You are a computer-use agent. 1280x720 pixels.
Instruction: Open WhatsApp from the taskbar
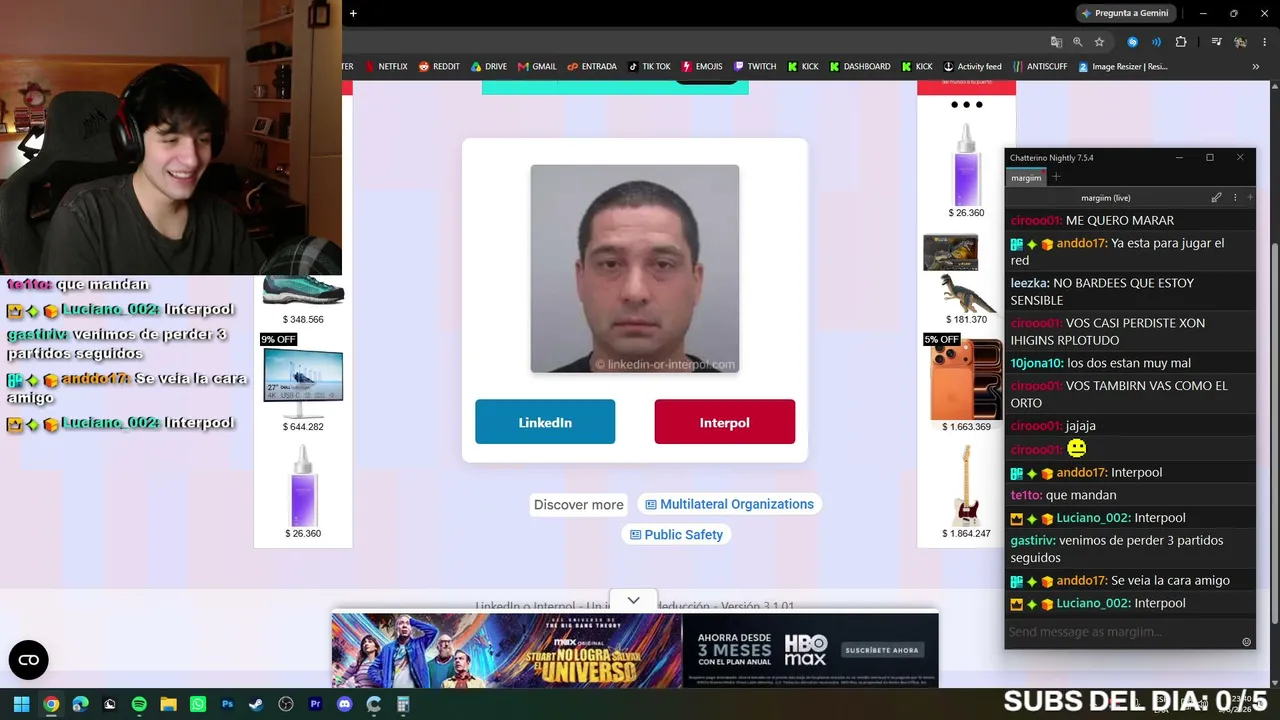click(198, 704)
